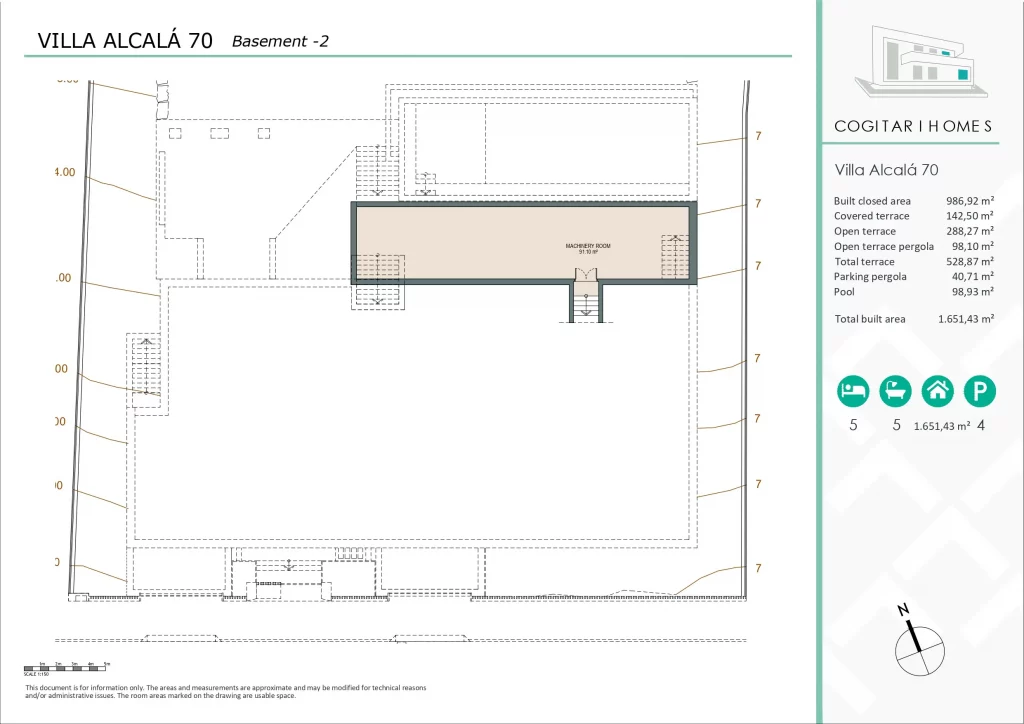Click the parking P icon
The width and height of the screenshot is (1024, 724).
click(x=980, y=391)
